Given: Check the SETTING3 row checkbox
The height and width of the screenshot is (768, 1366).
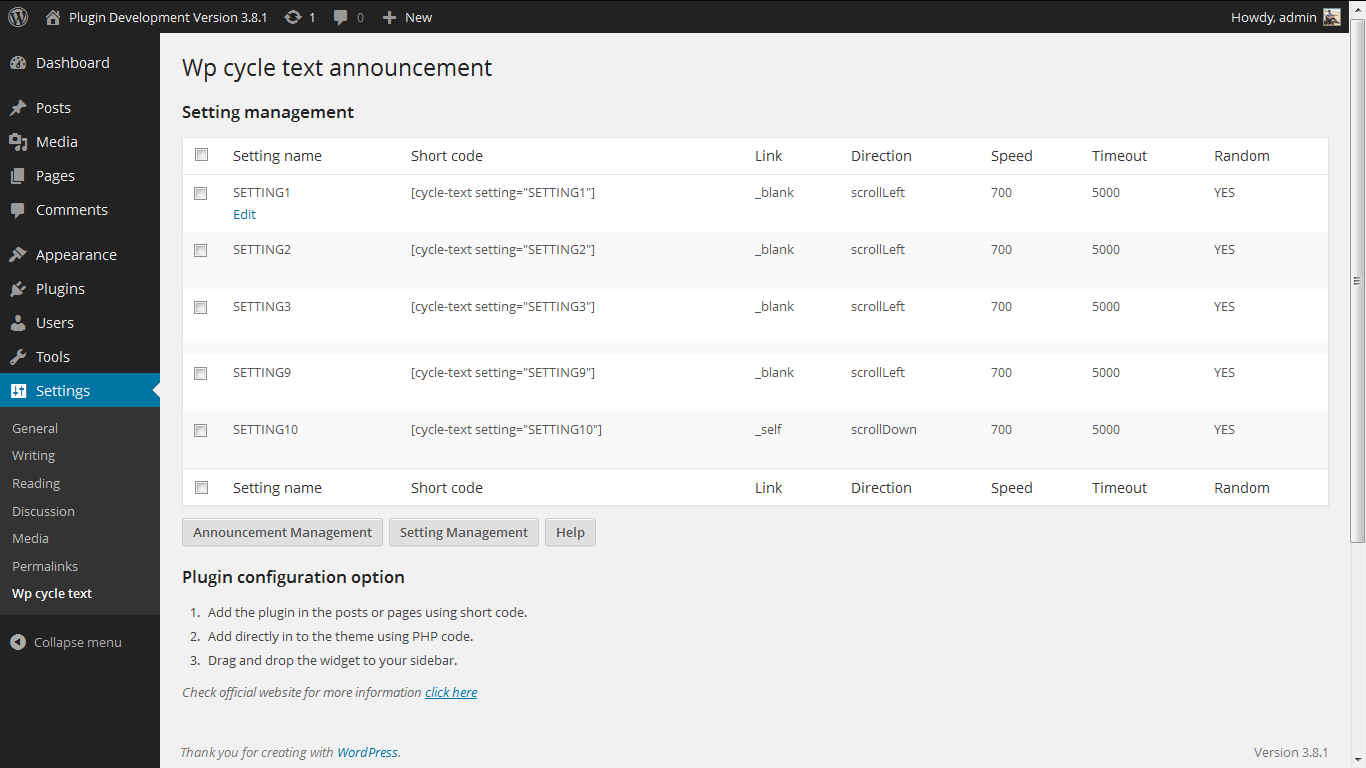Looking at the screenshot, I should coord(201,307).
